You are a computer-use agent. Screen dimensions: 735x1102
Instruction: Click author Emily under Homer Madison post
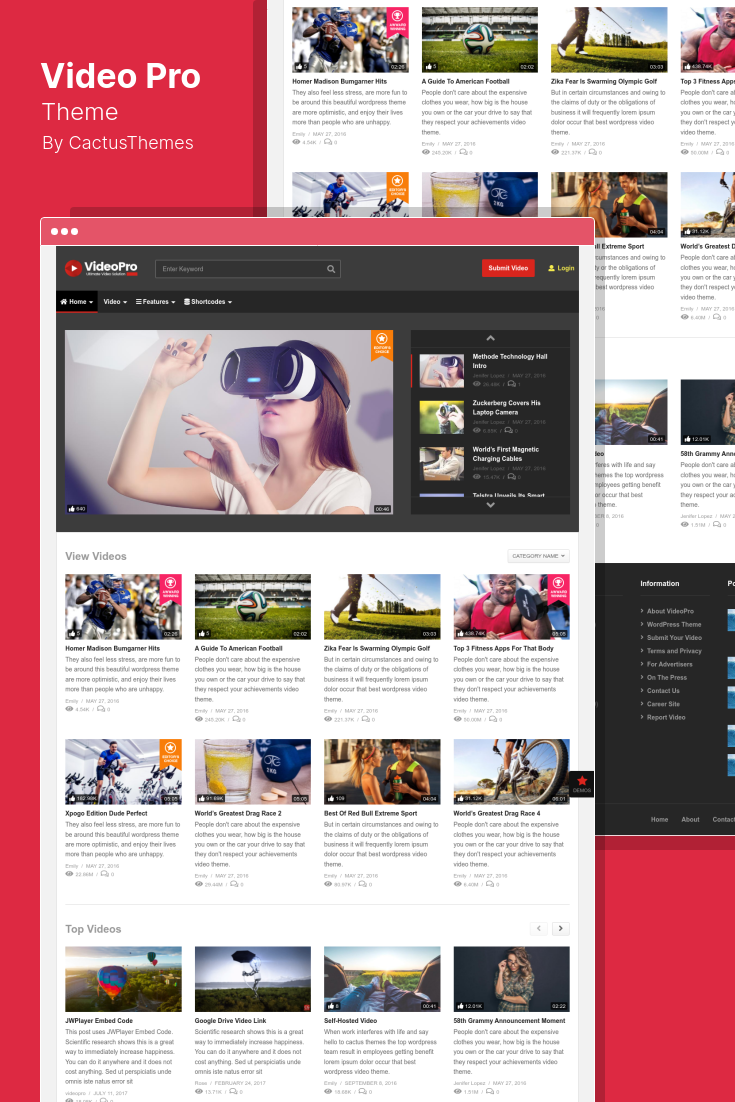pos(72,701)
